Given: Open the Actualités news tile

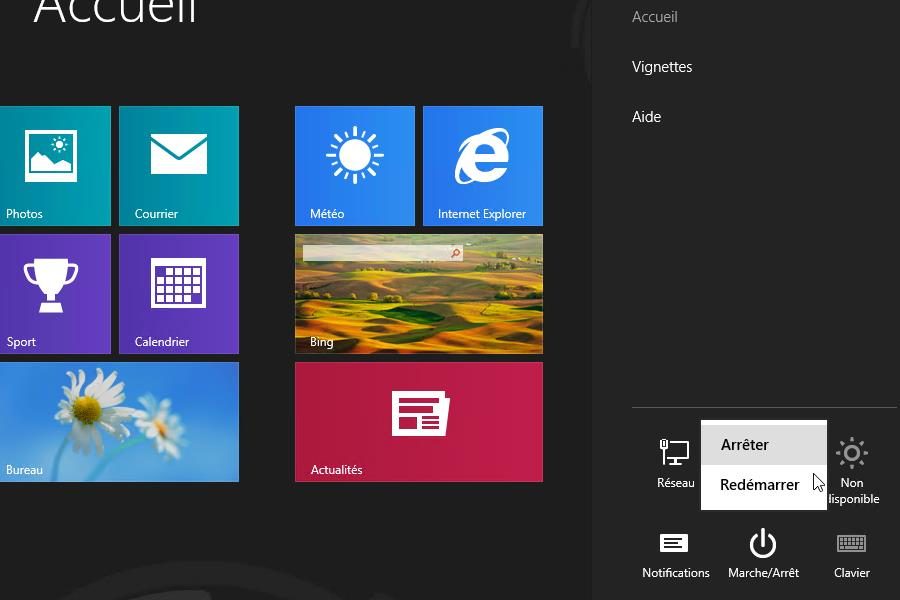Looking at the screenshot, I should pos(418,421).
